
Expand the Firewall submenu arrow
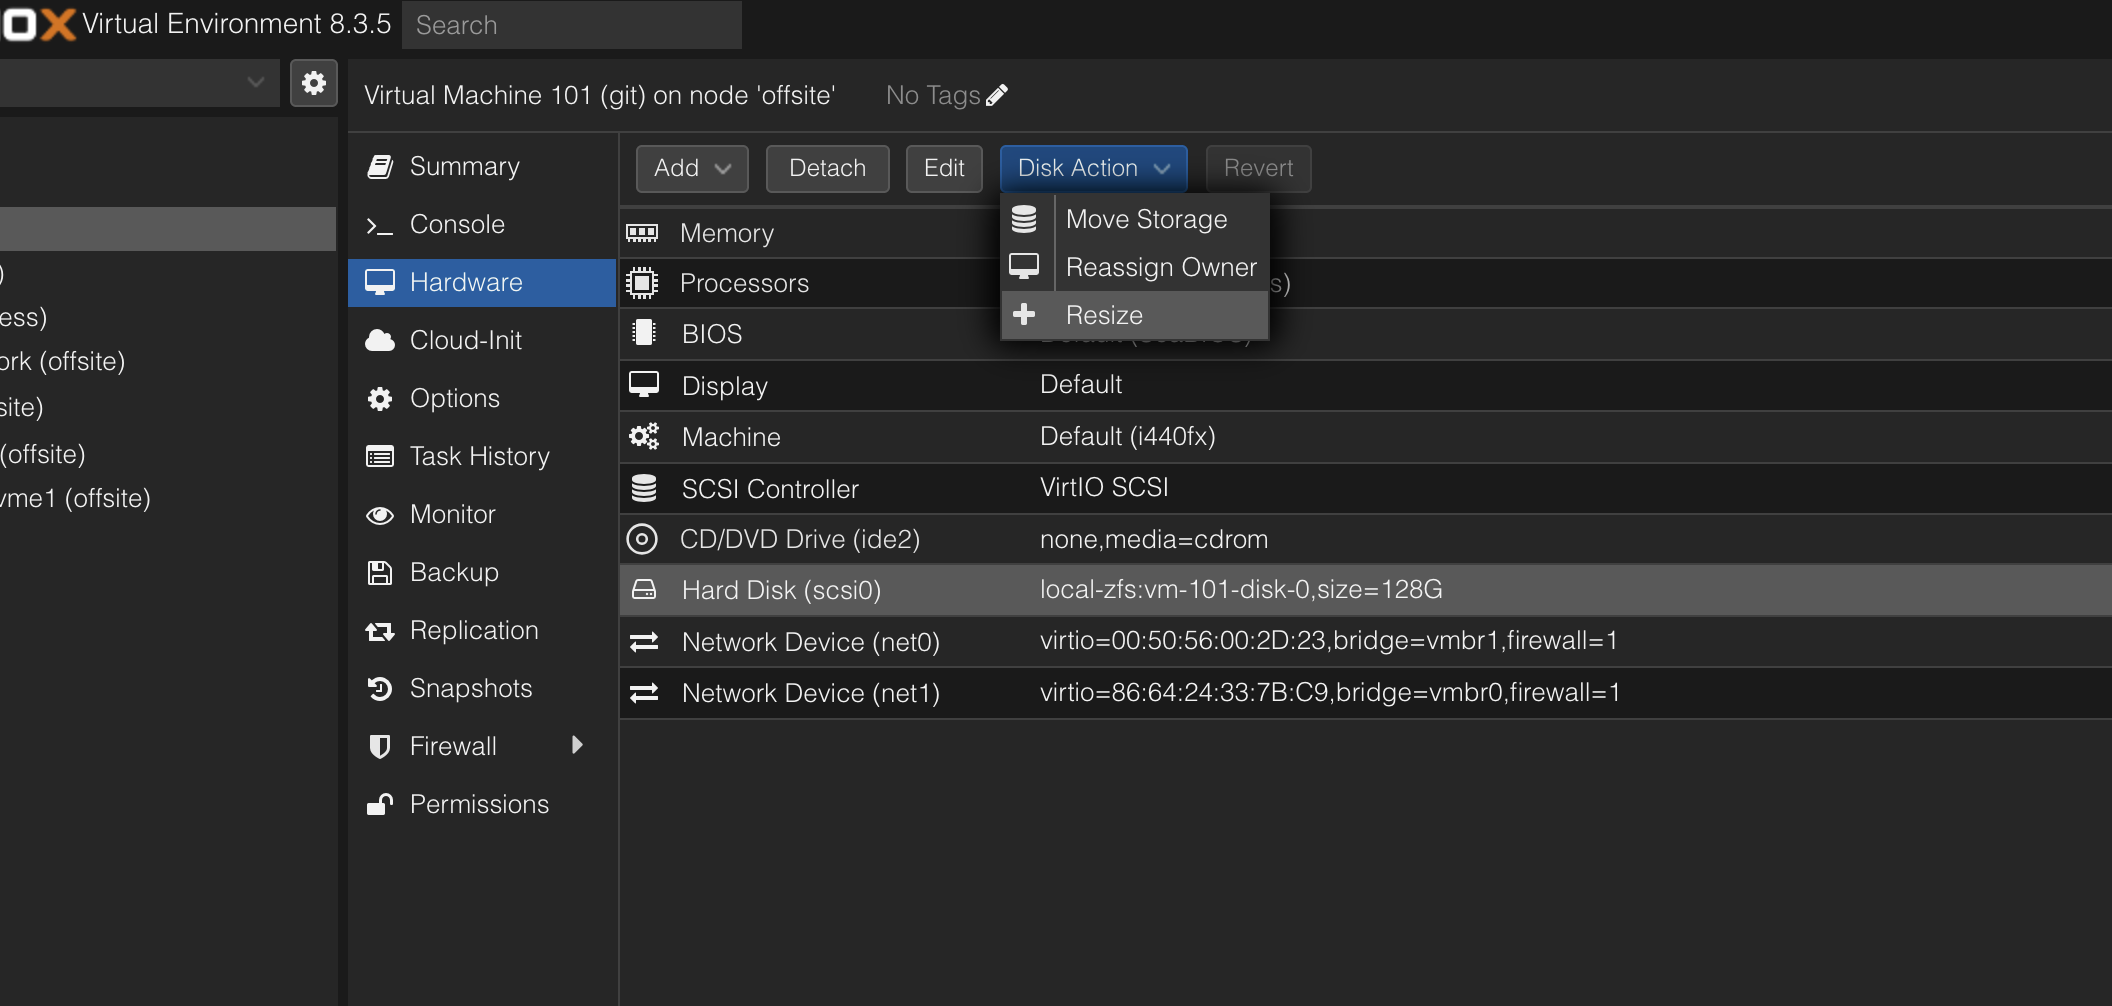pyautogui.click(x=577, y=745)
